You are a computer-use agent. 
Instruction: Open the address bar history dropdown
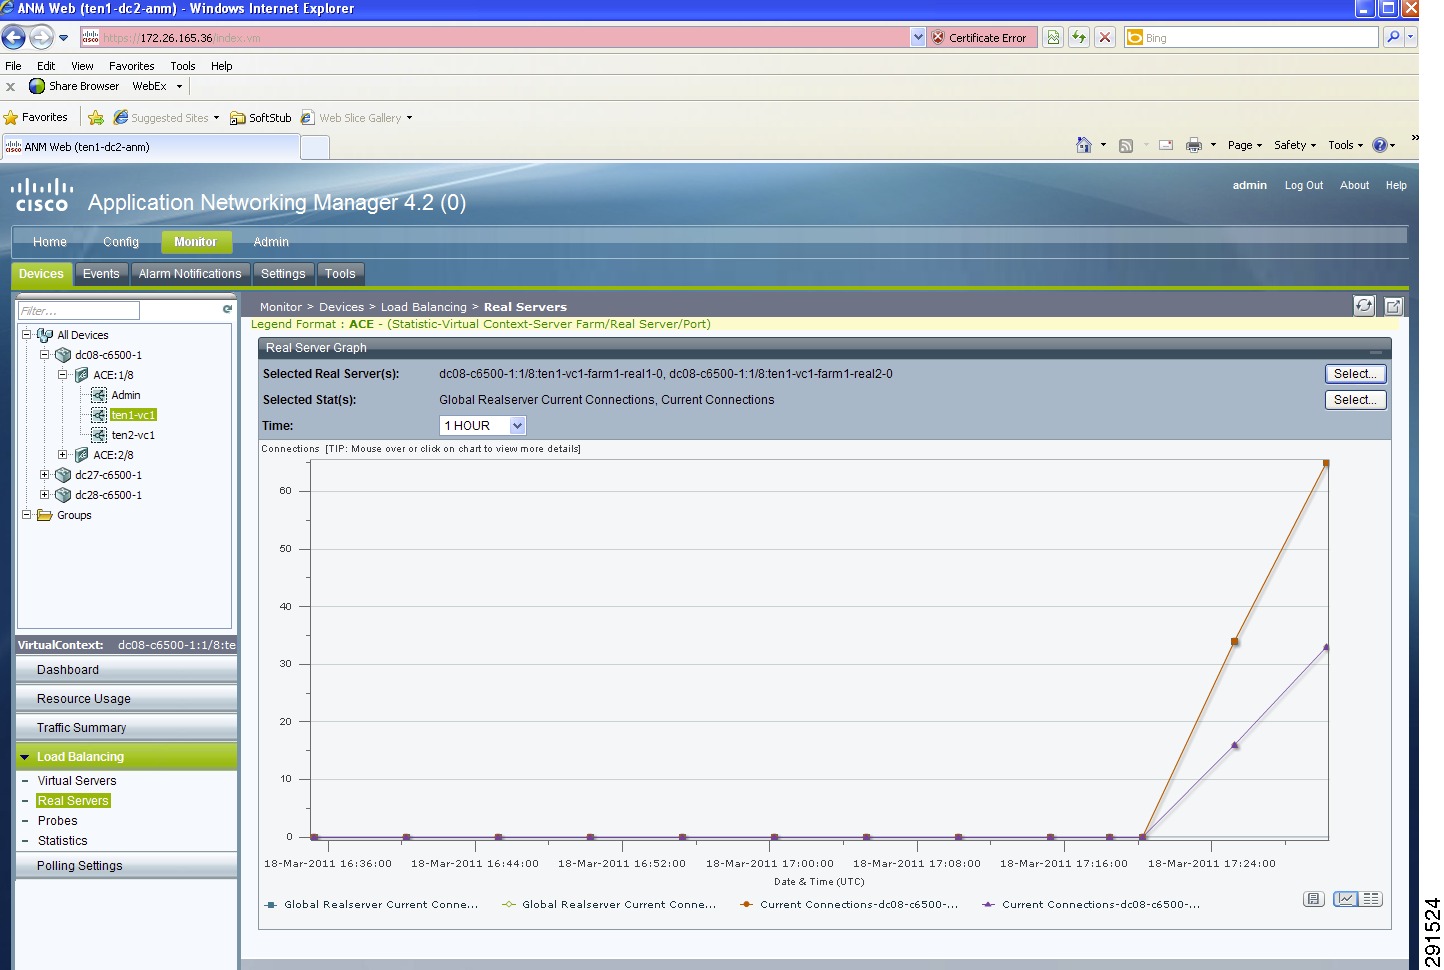(x=918, y=37)
